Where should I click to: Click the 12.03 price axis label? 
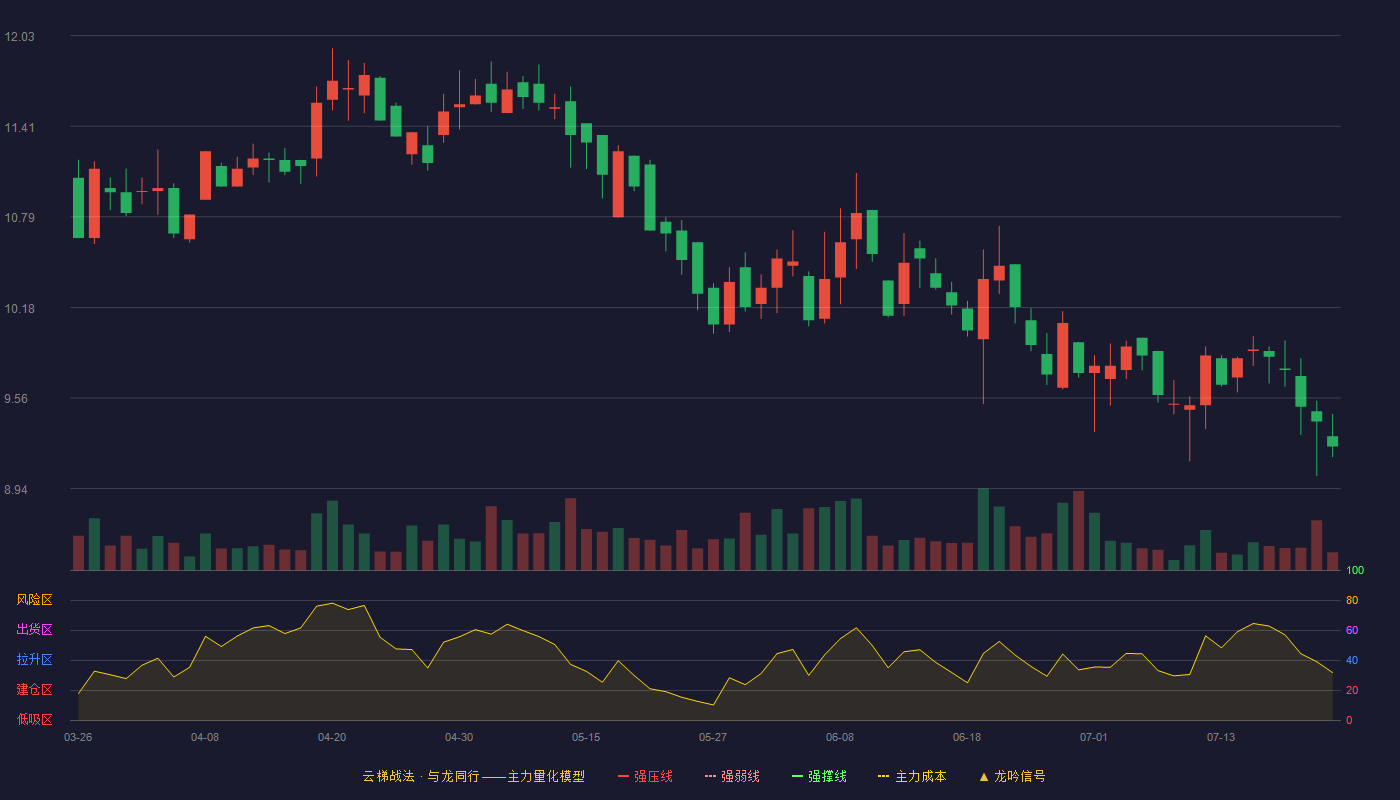tap(19, 37)
